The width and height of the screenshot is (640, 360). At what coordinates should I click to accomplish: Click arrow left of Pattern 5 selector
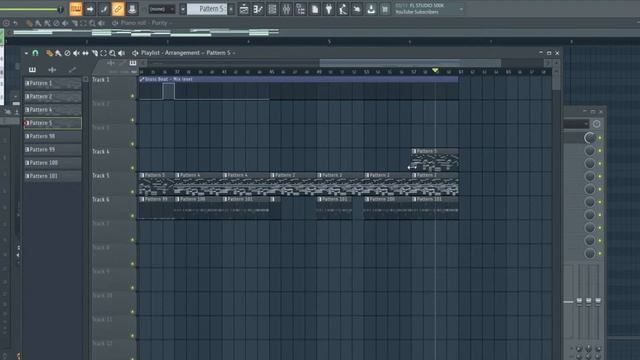click(x=183, y=9)
